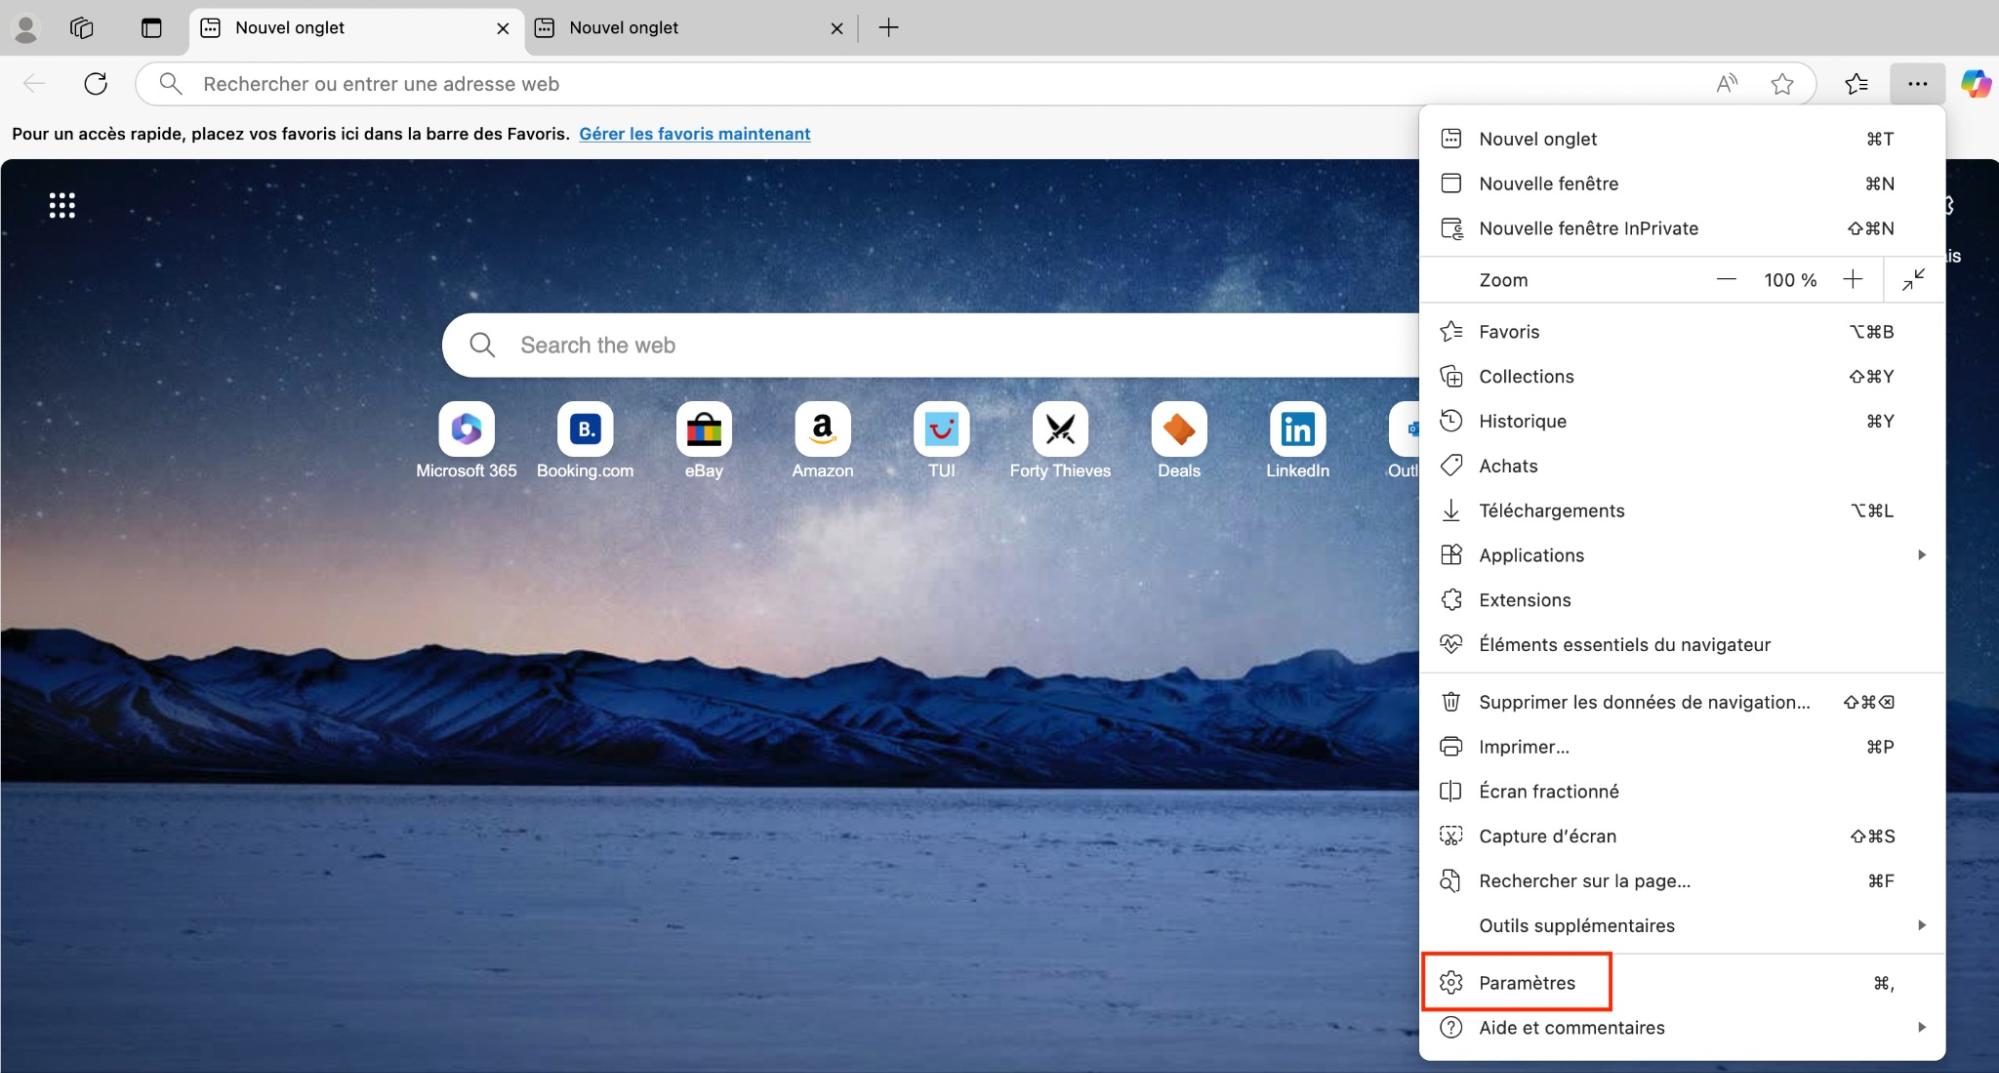This screenshot has width=1999, height=1073.
Task: Open Gérer les favoris maintenant link
Action: 694,133
